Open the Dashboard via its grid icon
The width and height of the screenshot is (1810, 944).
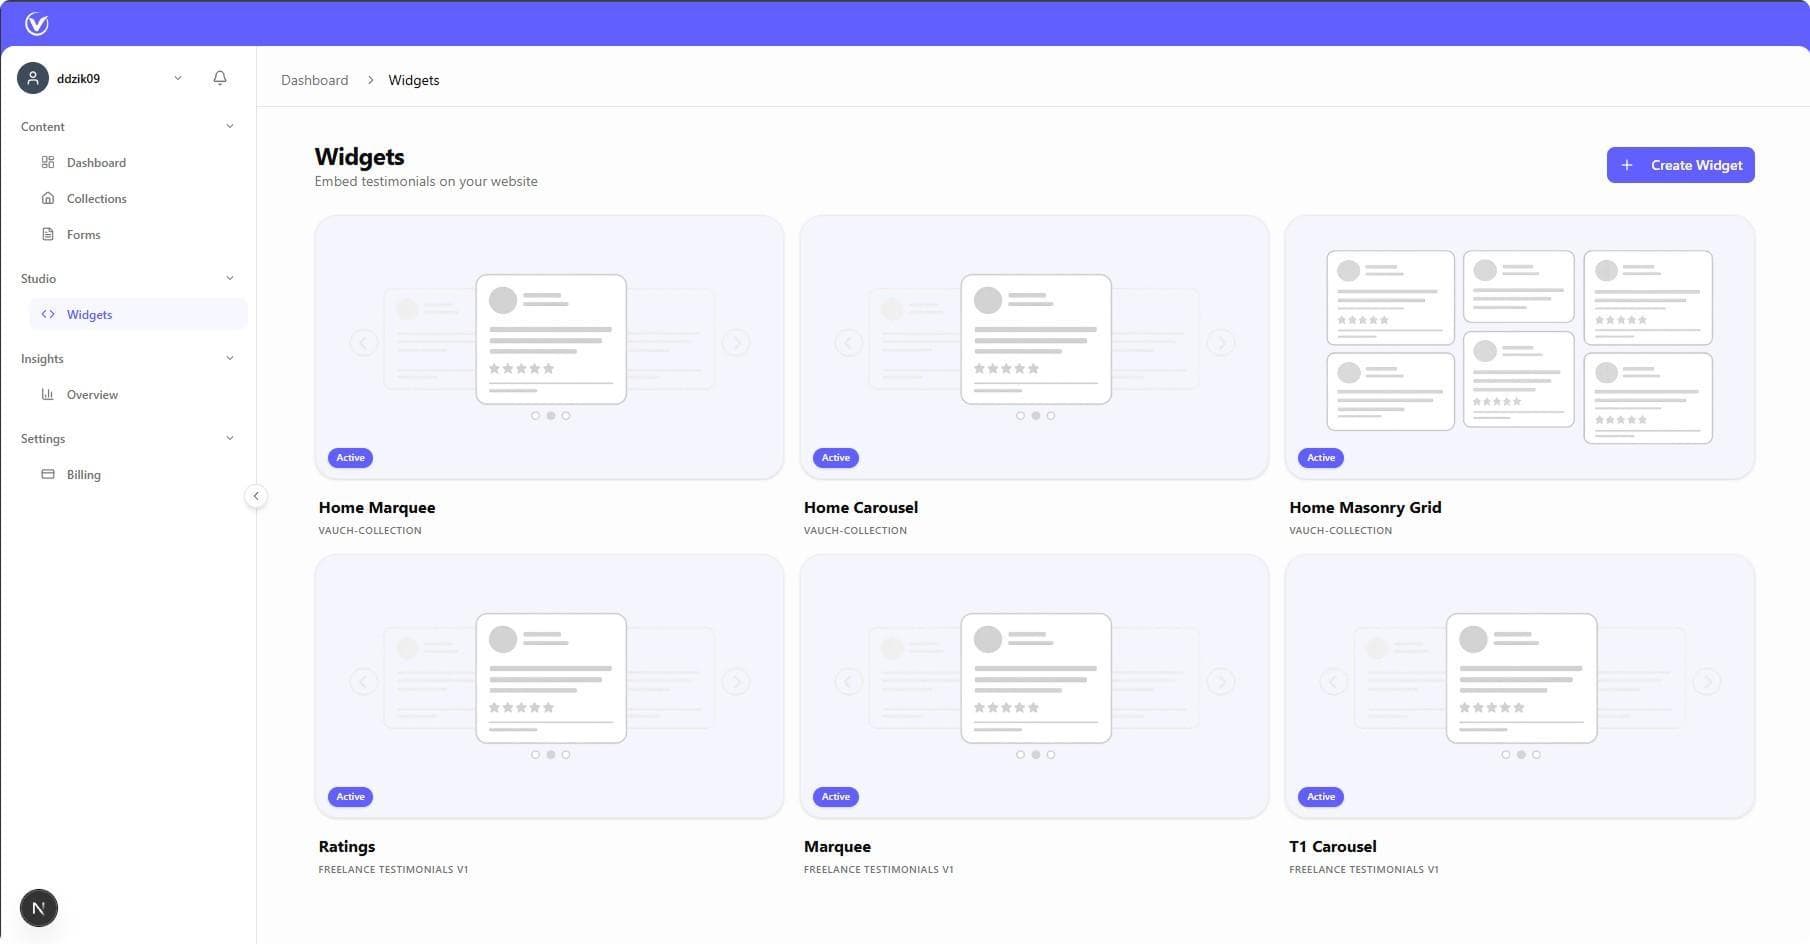pyautogui.click(x=48, y=162)
